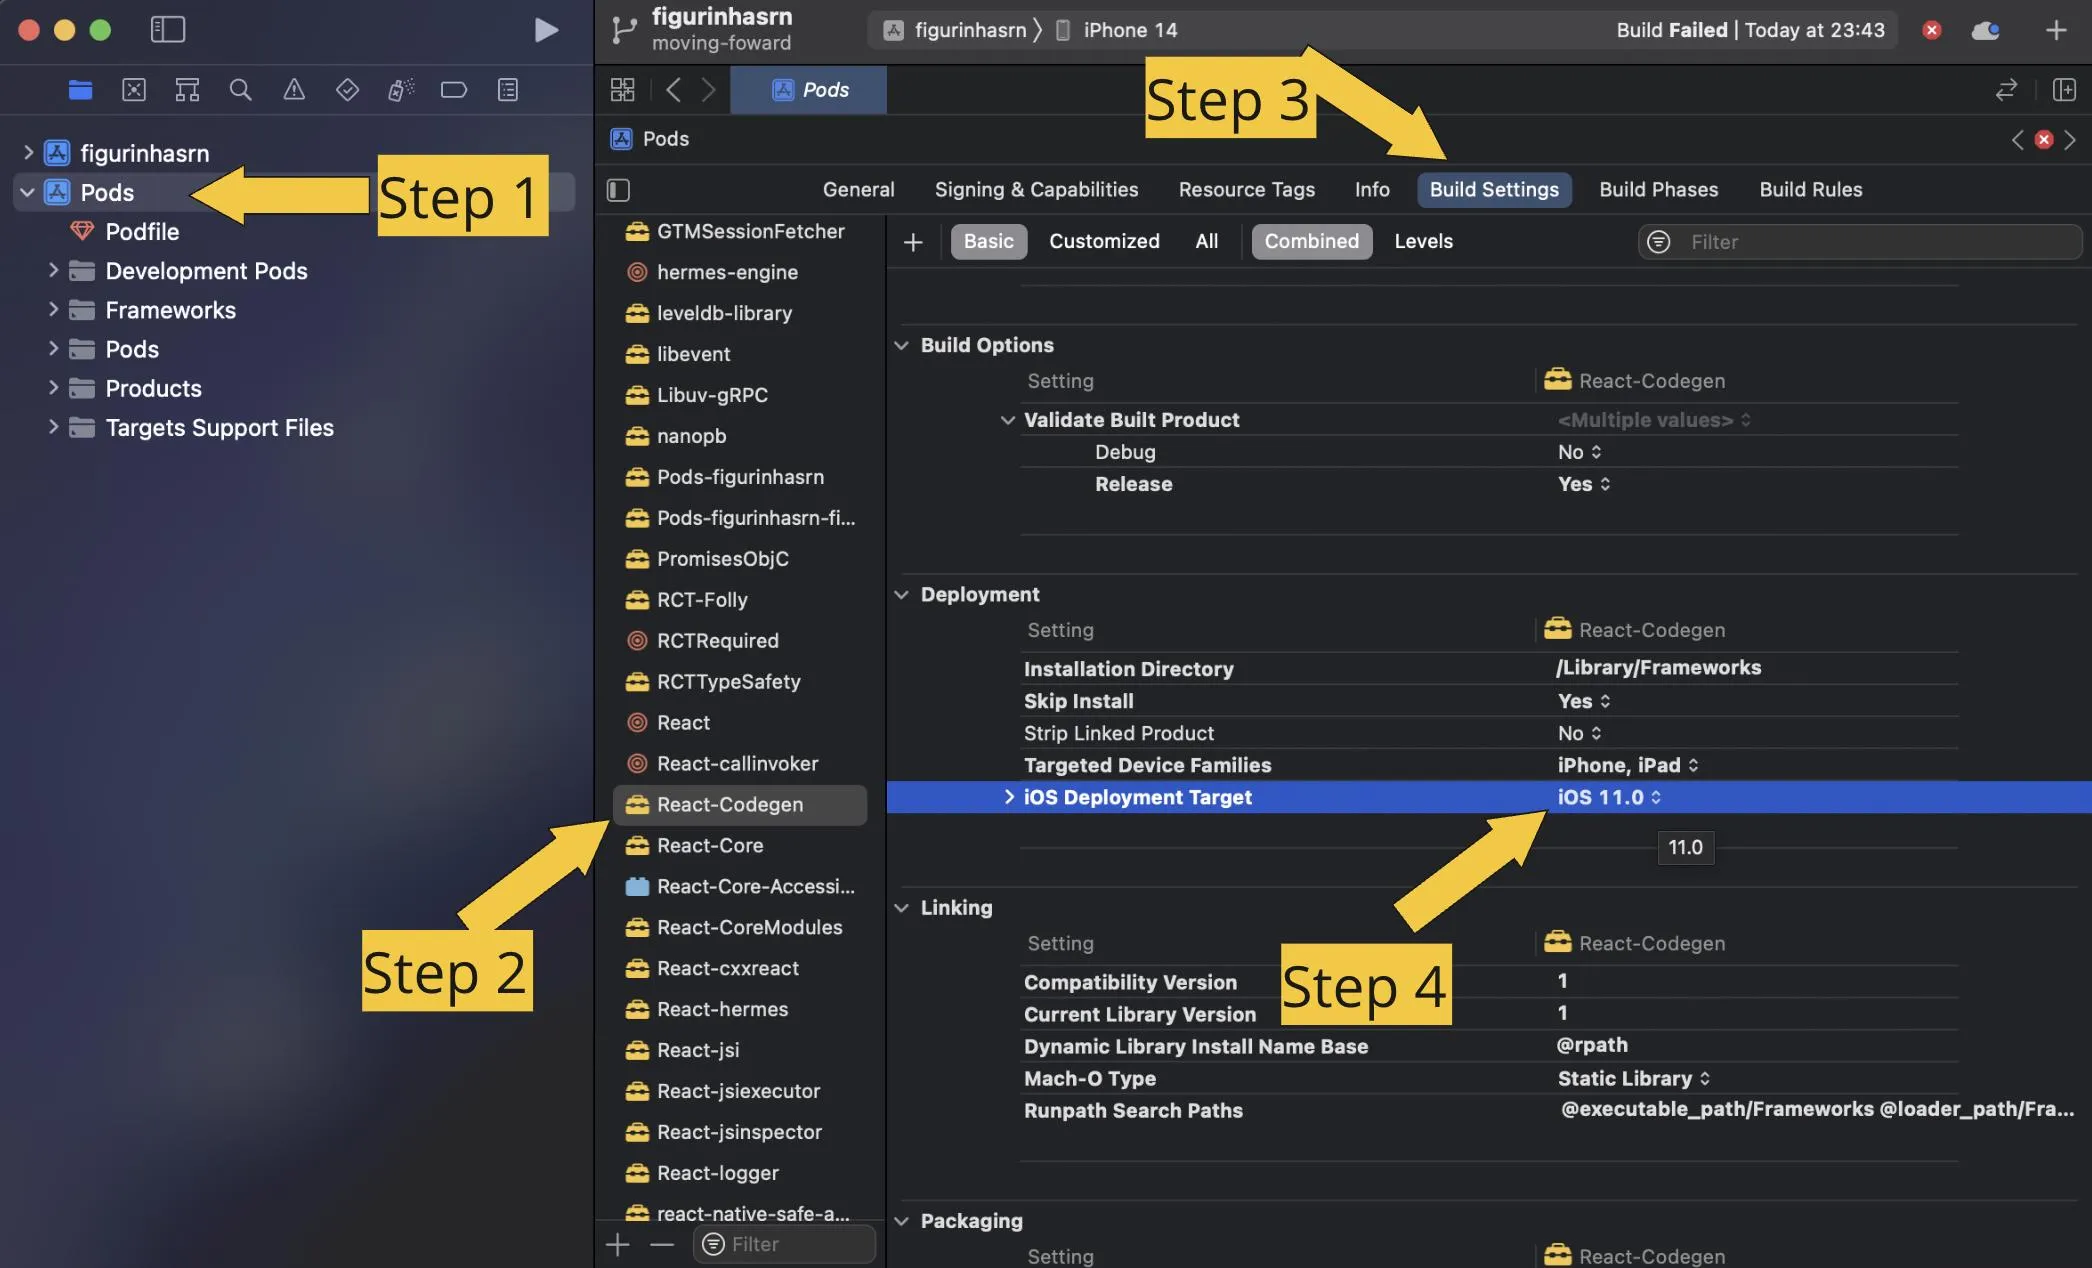Select the React-Core target
2092x1268 pixels.
tap(710, 845)
